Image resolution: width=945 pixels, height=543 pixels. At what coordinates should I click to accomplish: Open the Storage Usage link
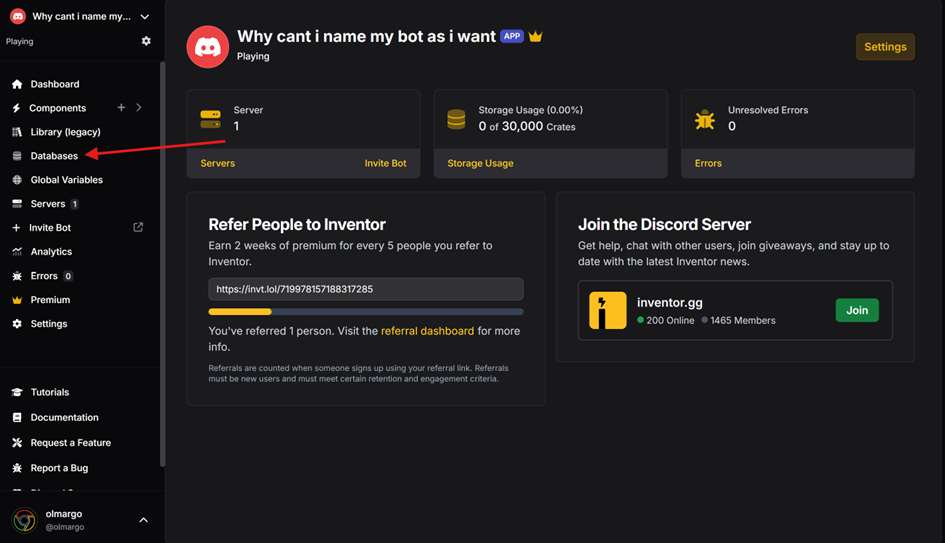[x=480, y=163]
